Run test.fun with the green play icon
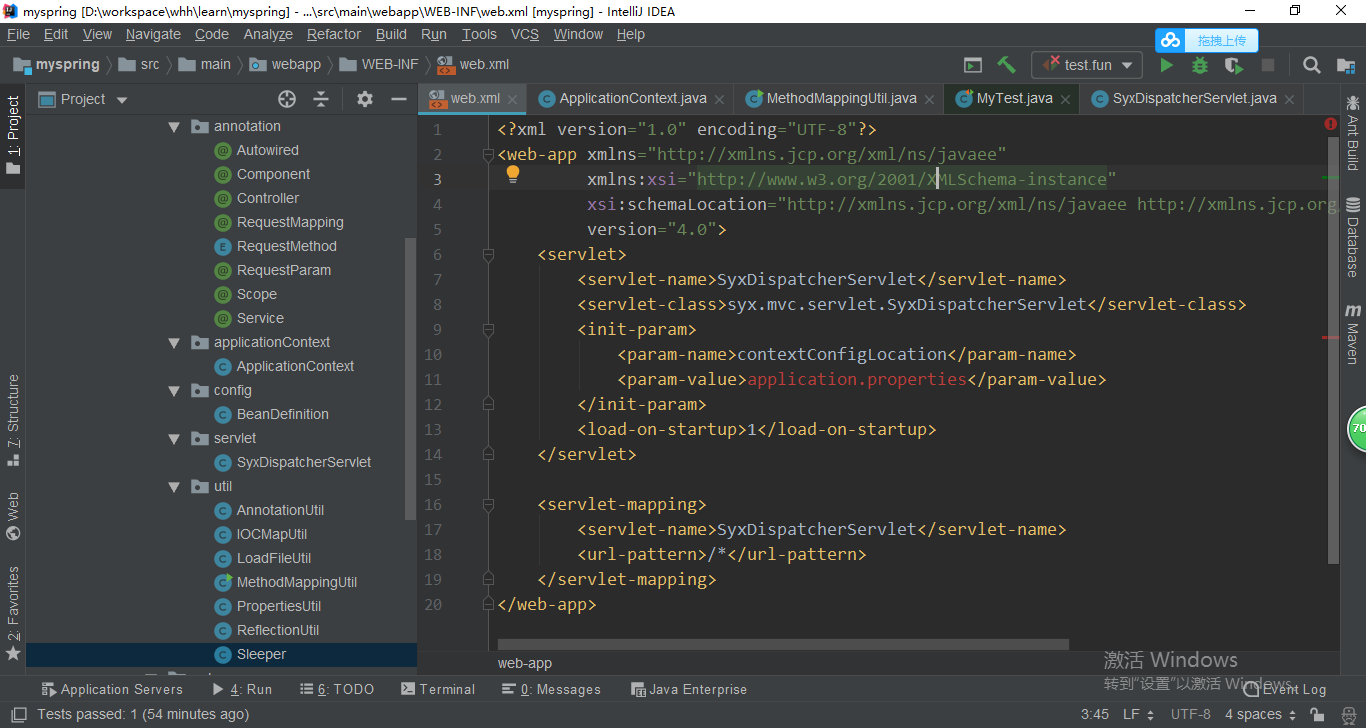The width and height of the screenshot is (1366, 728). click(1166, 65)
